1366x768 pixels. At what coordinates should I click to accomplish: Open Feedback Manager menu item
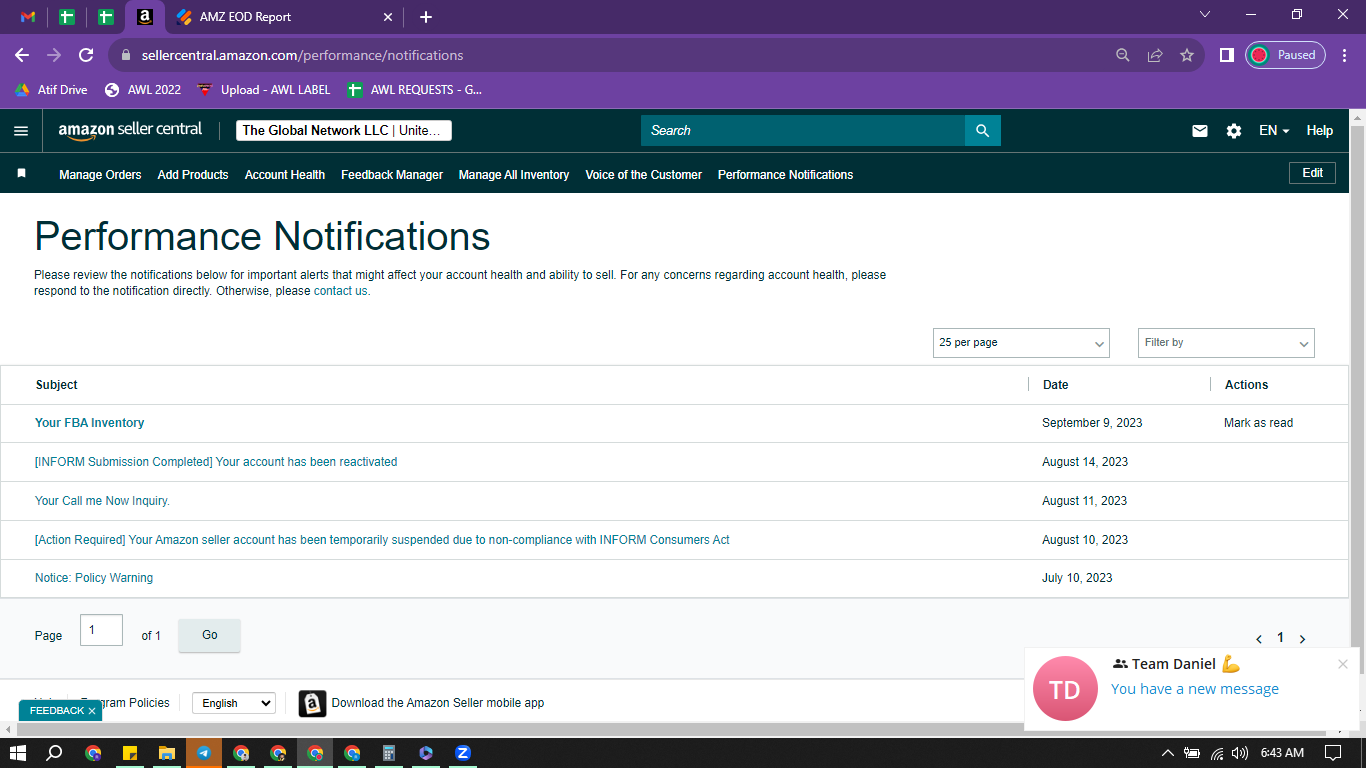392,175
